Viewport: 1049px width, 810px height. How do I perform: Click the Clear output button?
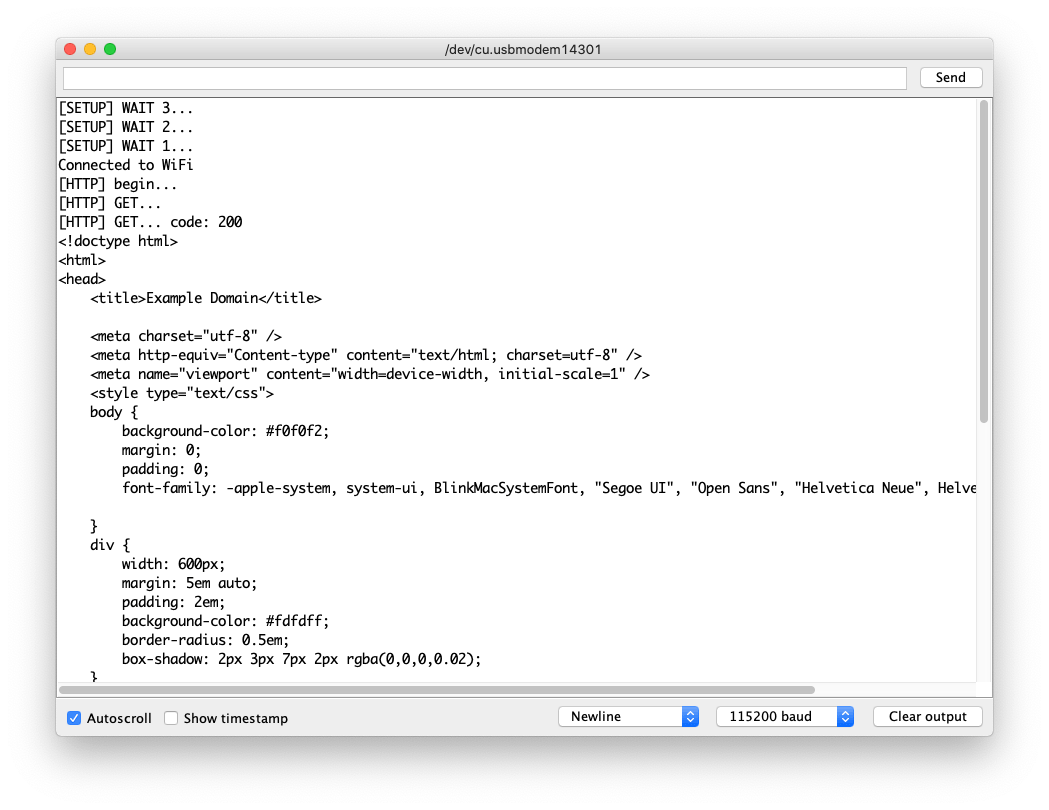927,716
